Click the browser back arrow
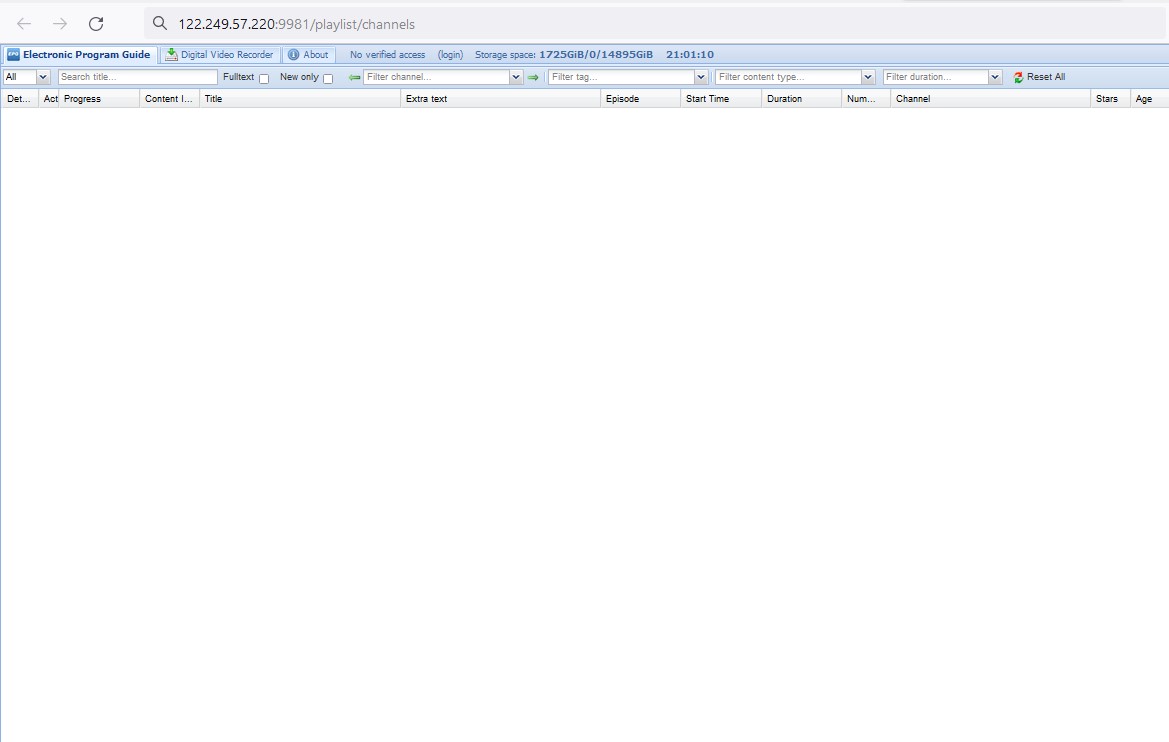The image size is (1169, 742). click(24, 24)
